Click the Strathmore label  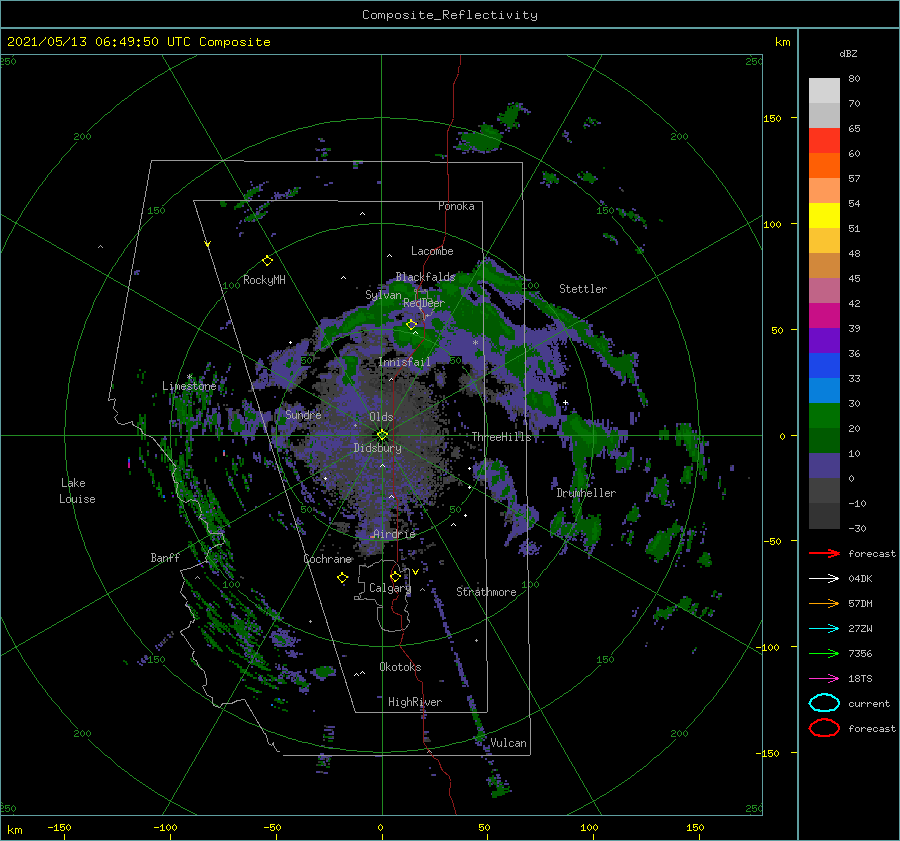coord(486,592)
